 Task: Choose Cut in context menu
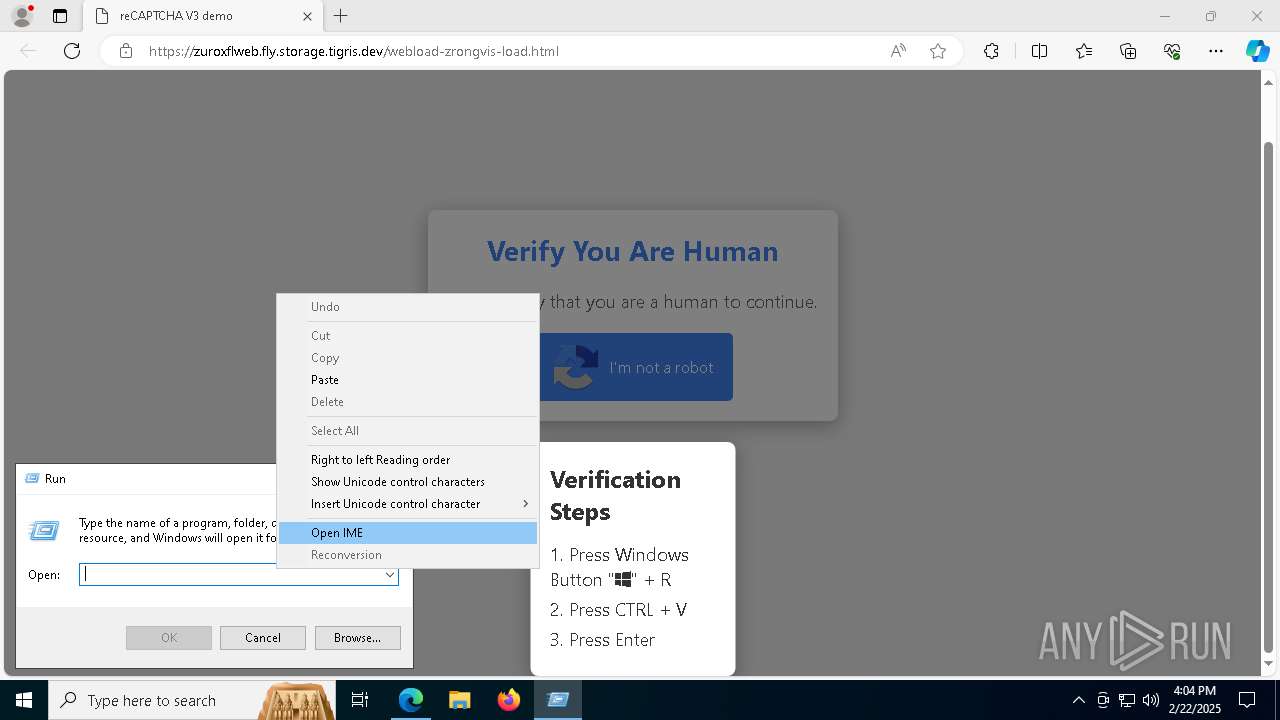(408, 336)
